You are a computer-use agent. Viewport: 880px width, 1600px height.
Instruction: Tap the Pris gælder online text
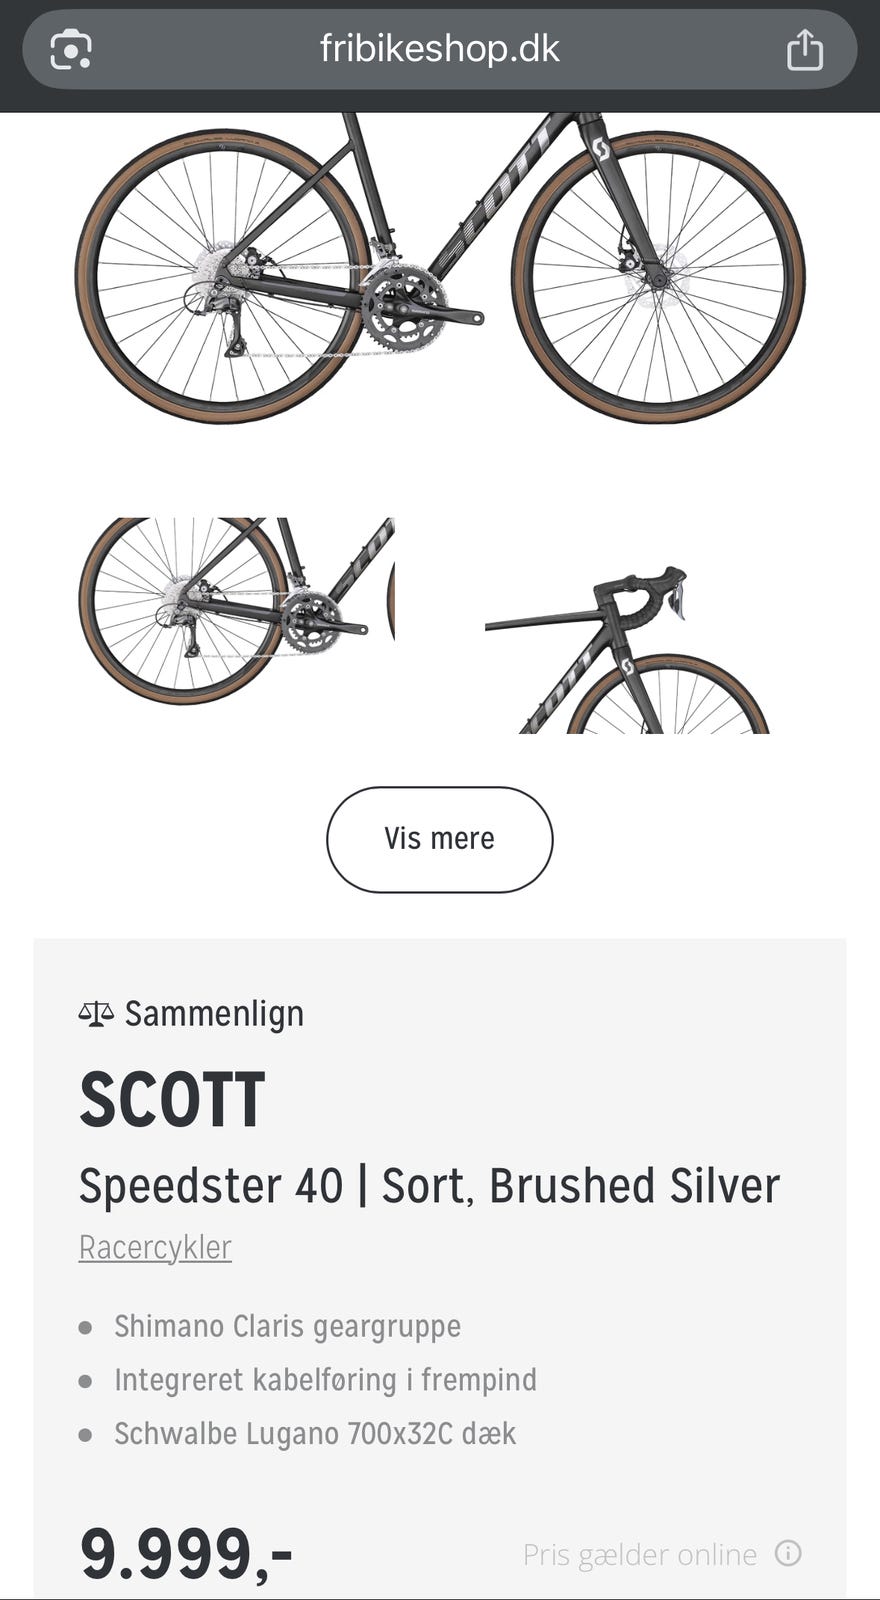(x=639, y=1554)
